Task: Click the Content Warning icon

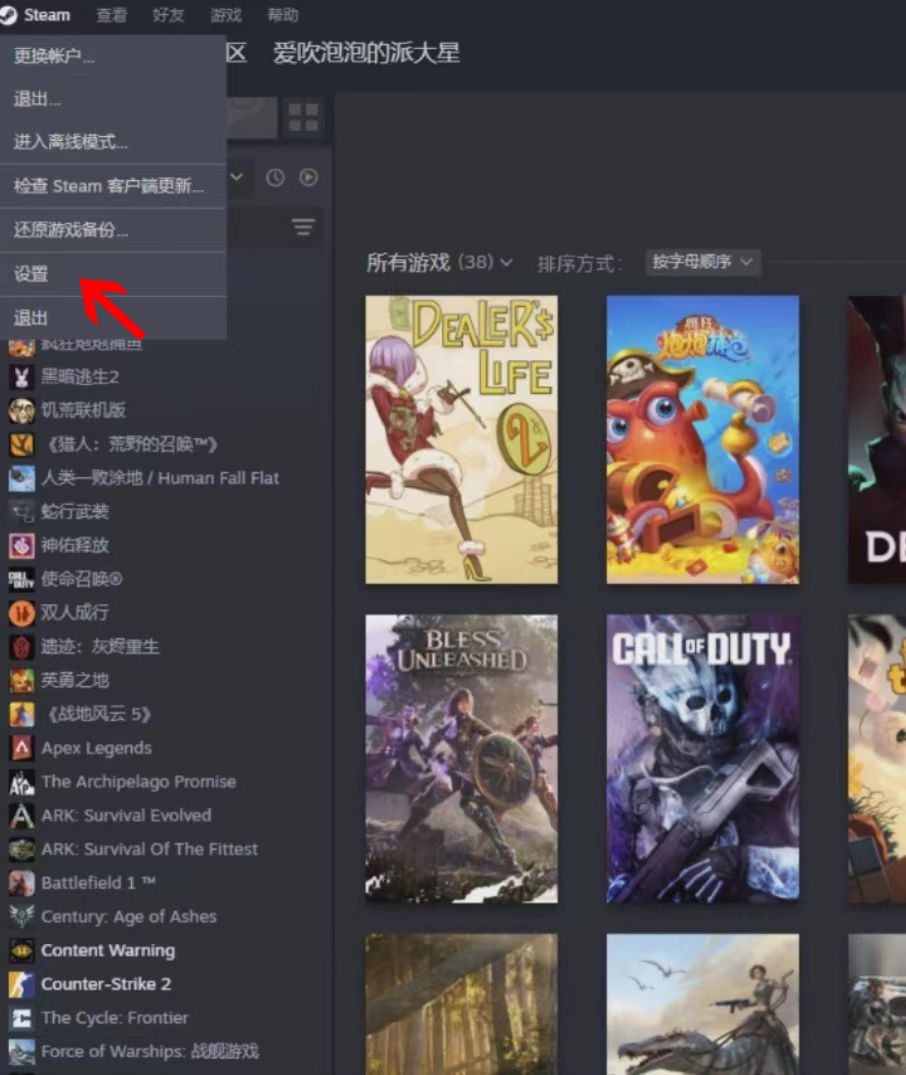Action: 21,950
